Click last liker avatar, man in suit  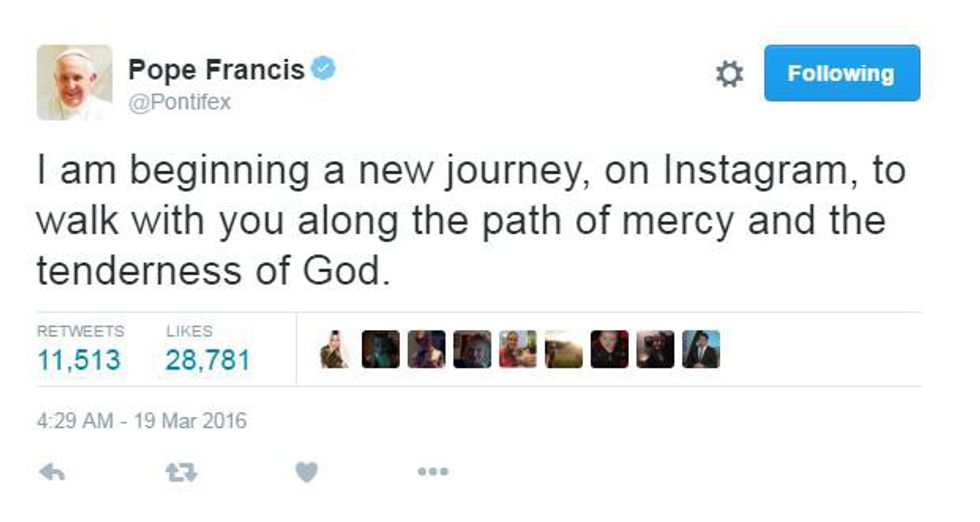[701, 350]
